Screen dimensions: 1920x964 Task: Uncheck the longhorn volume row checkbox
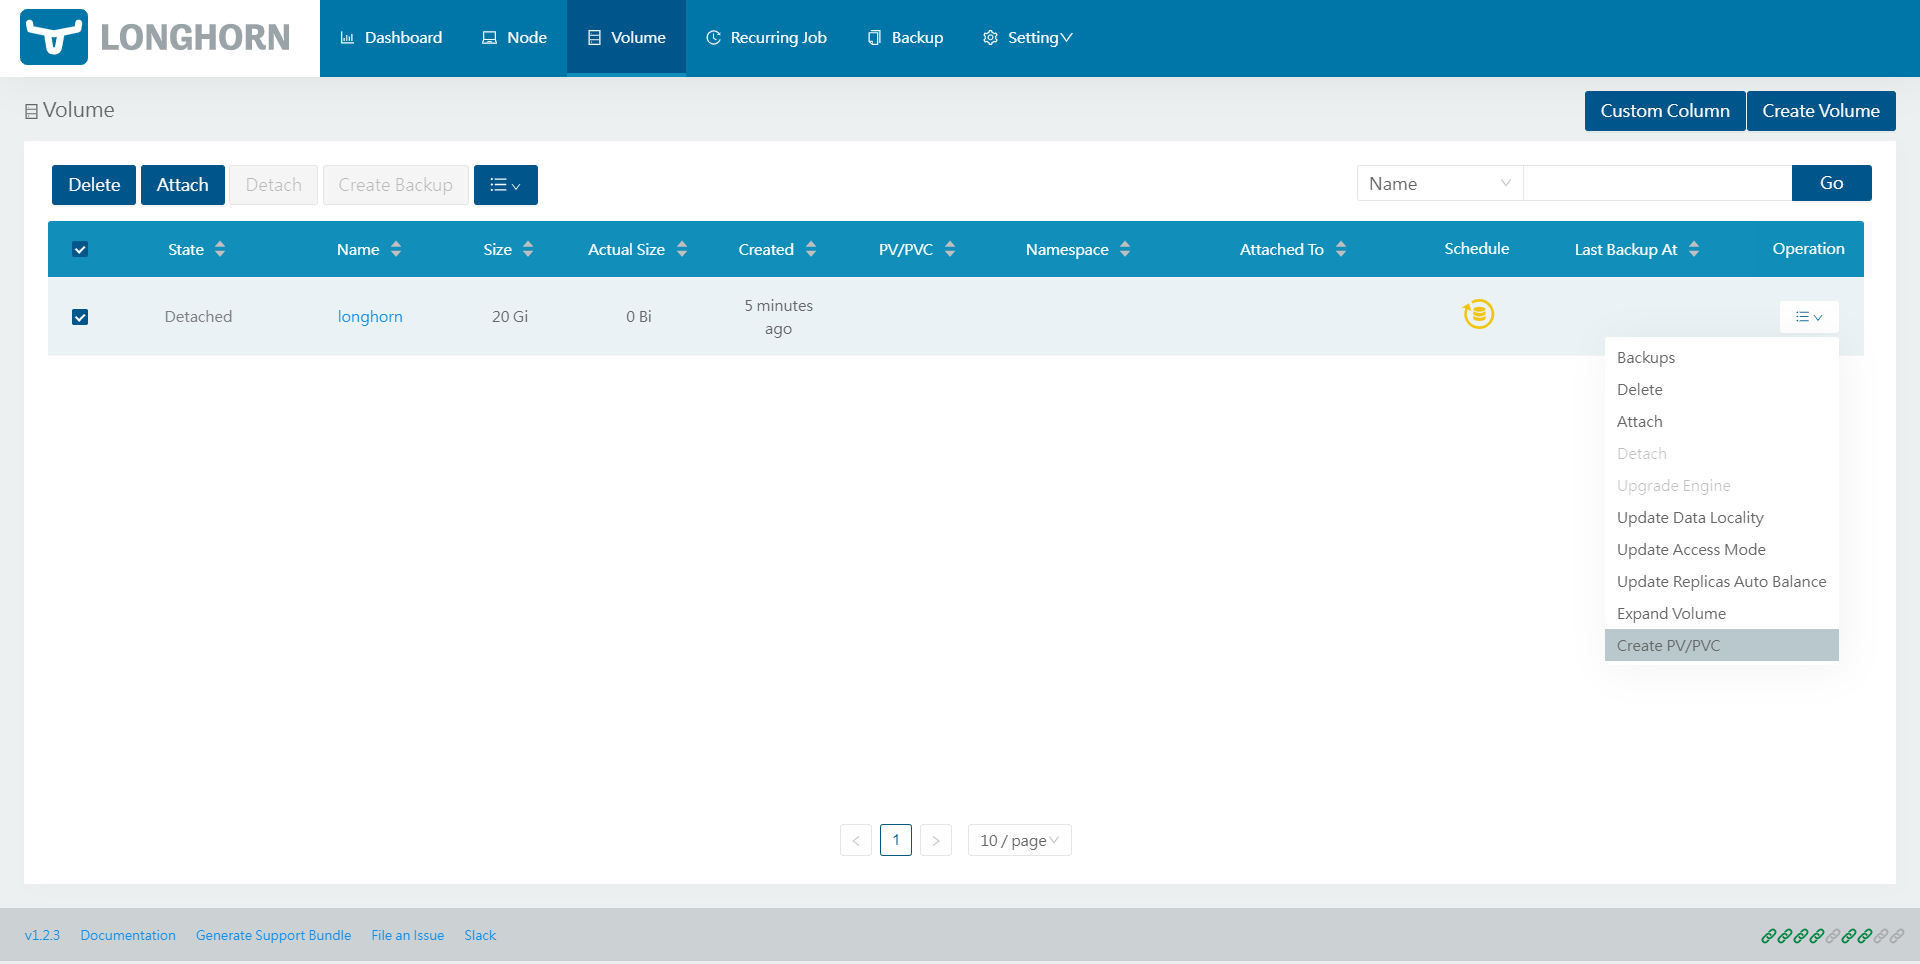coord(80,317)
